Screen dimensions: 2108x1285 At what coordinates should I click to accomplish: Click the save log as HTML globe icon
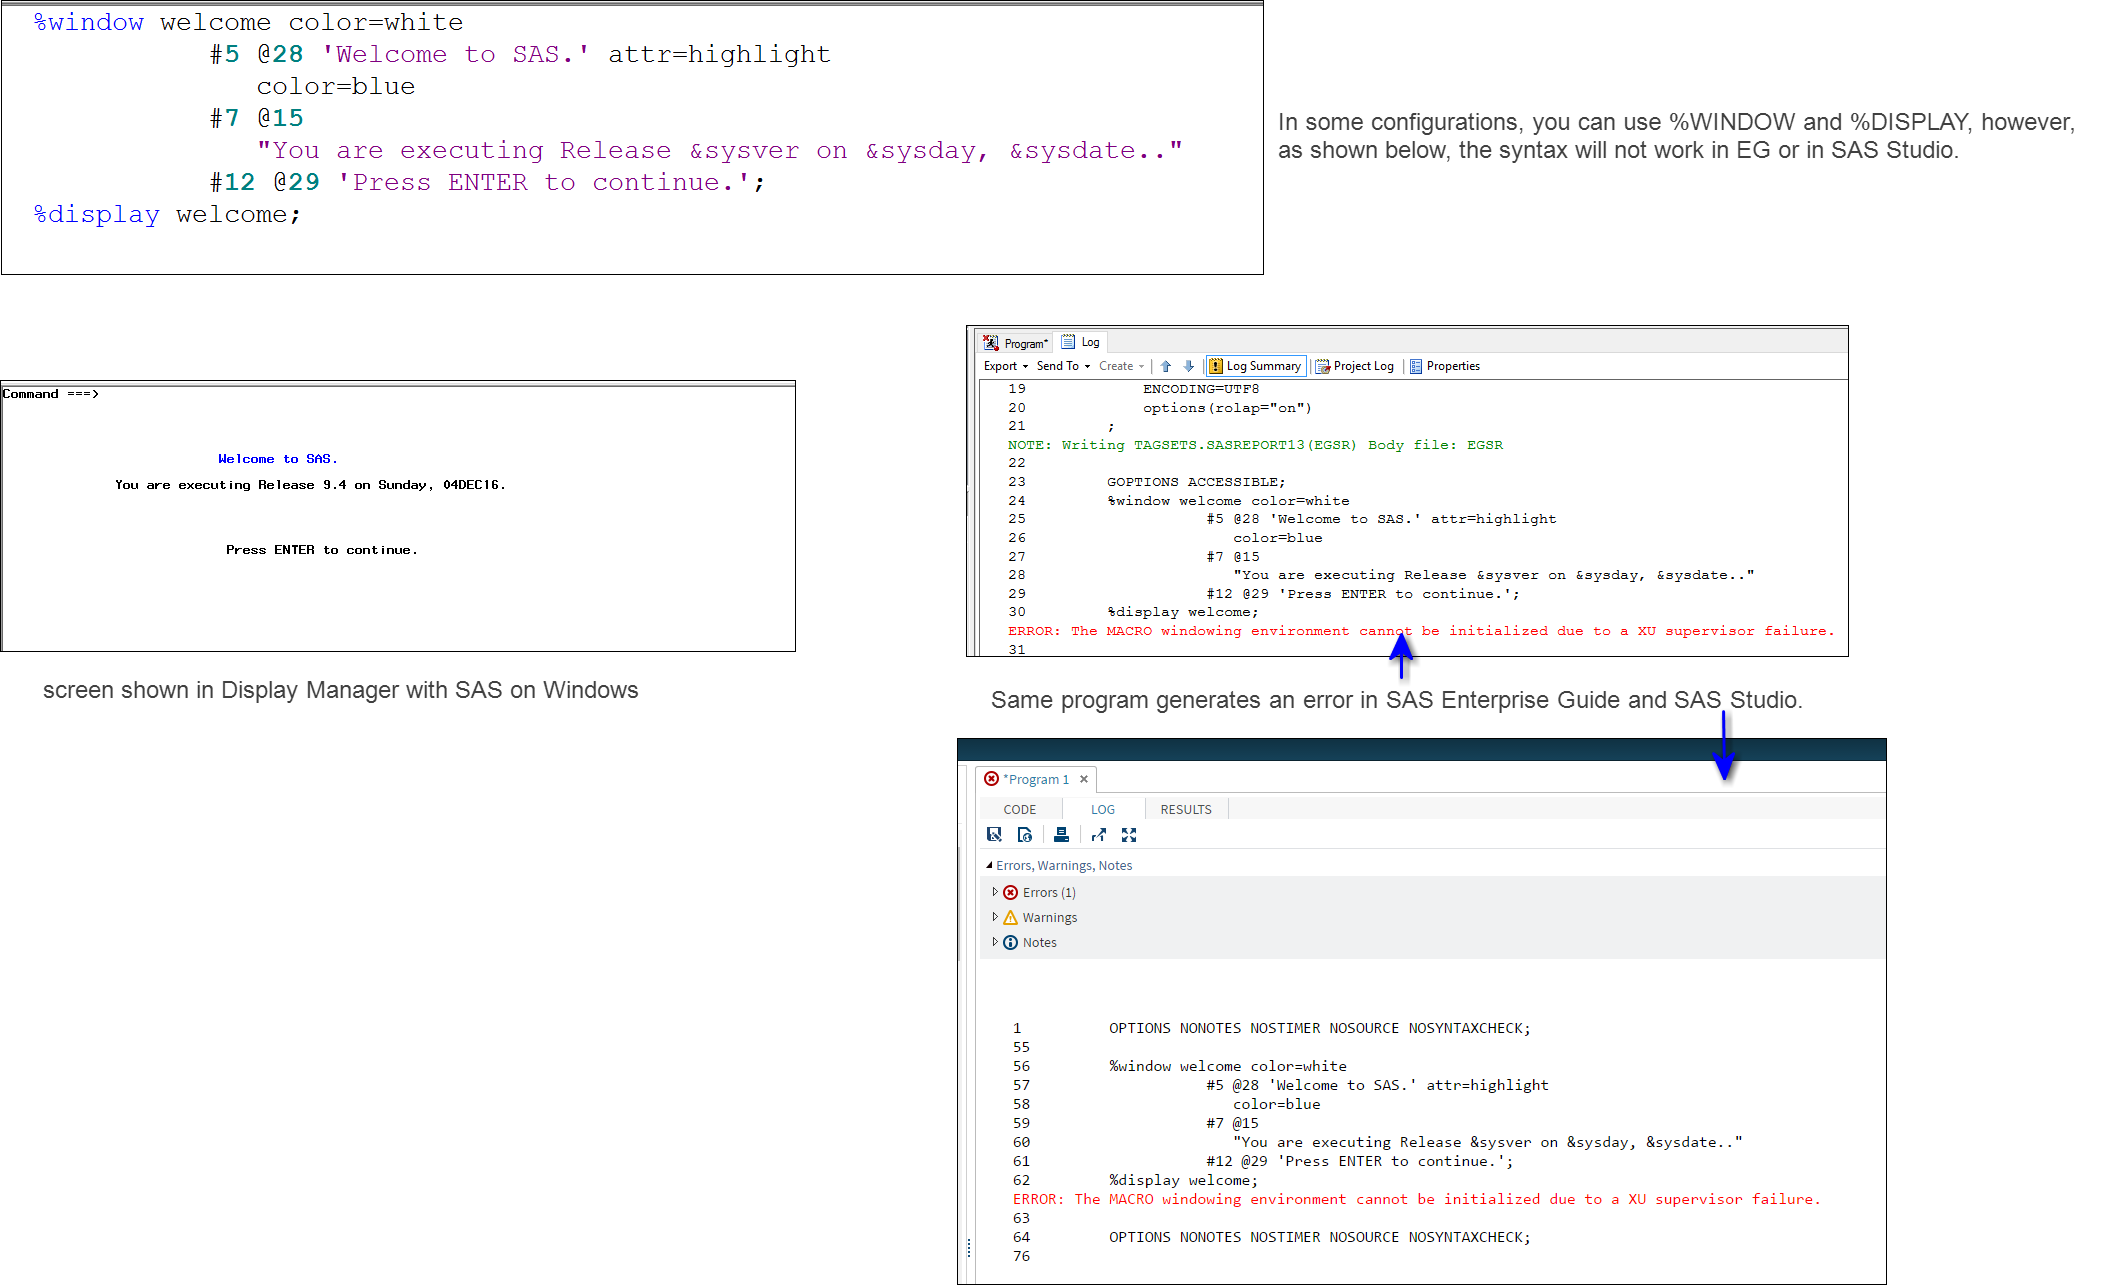1025,835
